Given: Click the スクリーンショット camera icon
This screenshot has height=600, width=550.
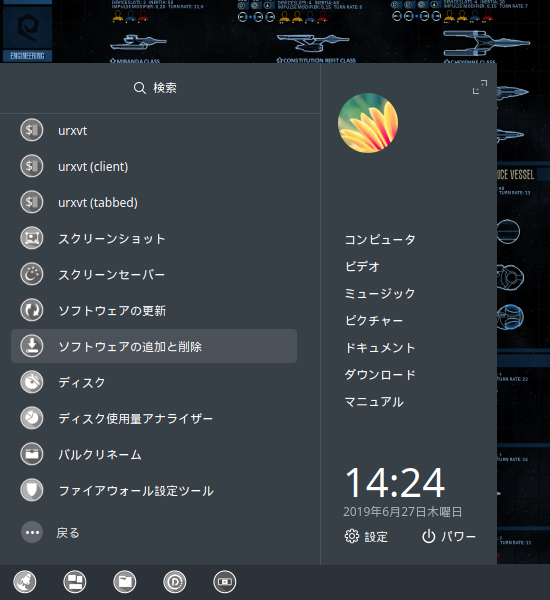Looking at the screenshot, I should pyautogui.click(x=32, y=238).
